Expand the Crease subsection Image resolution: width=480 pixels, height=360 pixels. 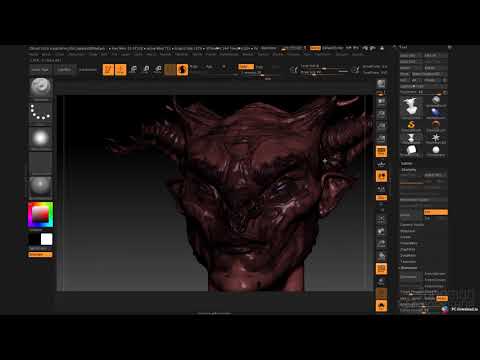click(x=406, y=237)
